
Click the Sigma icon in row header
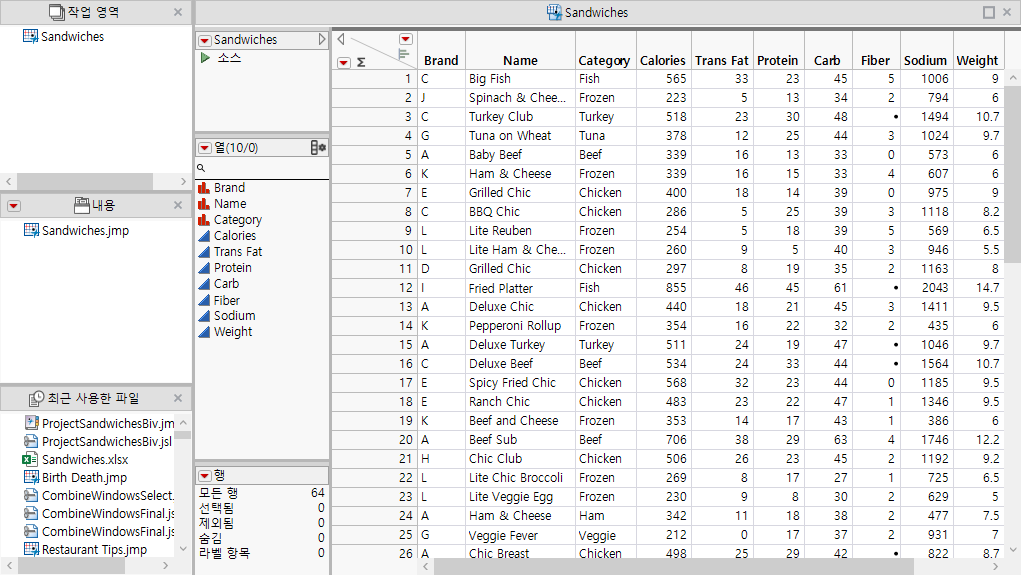(x=361, y=63)
